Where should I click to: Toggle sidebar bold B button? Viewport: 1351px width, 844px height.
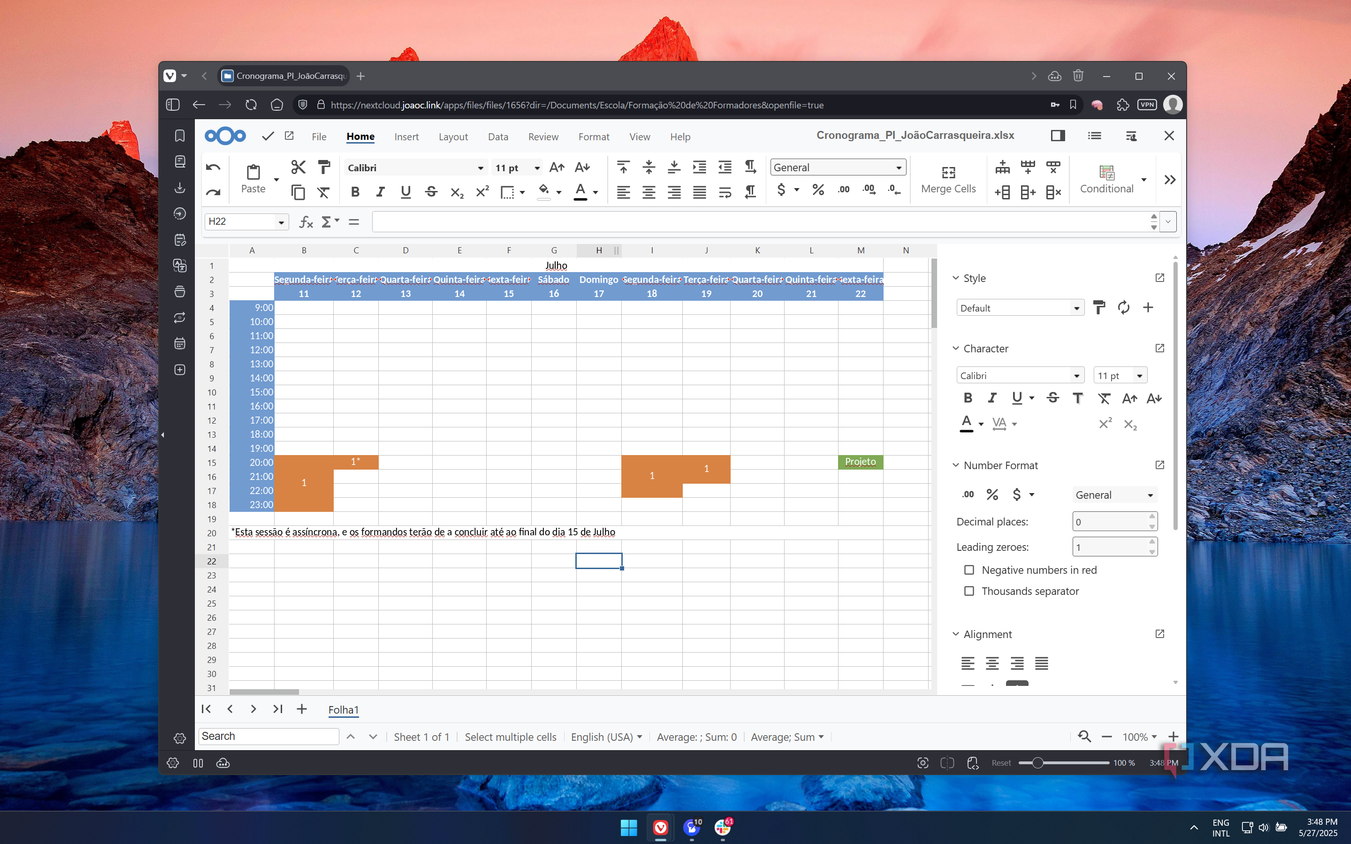point(968,398)
